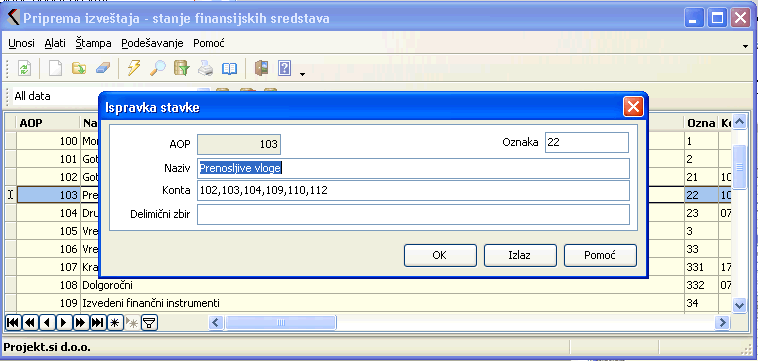Select the row with AOP 105
The image size is (758, 361).
coord(48,231)
